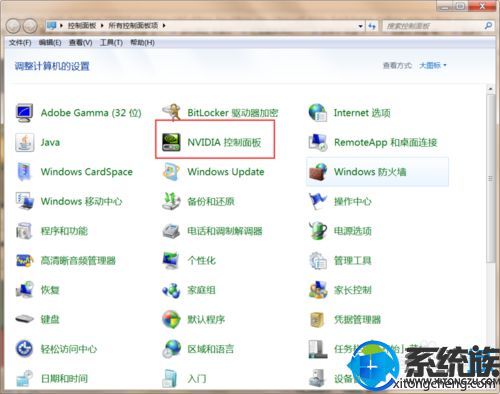
Task: Open the 凭据管理器 vault icon
Action: (x=318, y=319)
